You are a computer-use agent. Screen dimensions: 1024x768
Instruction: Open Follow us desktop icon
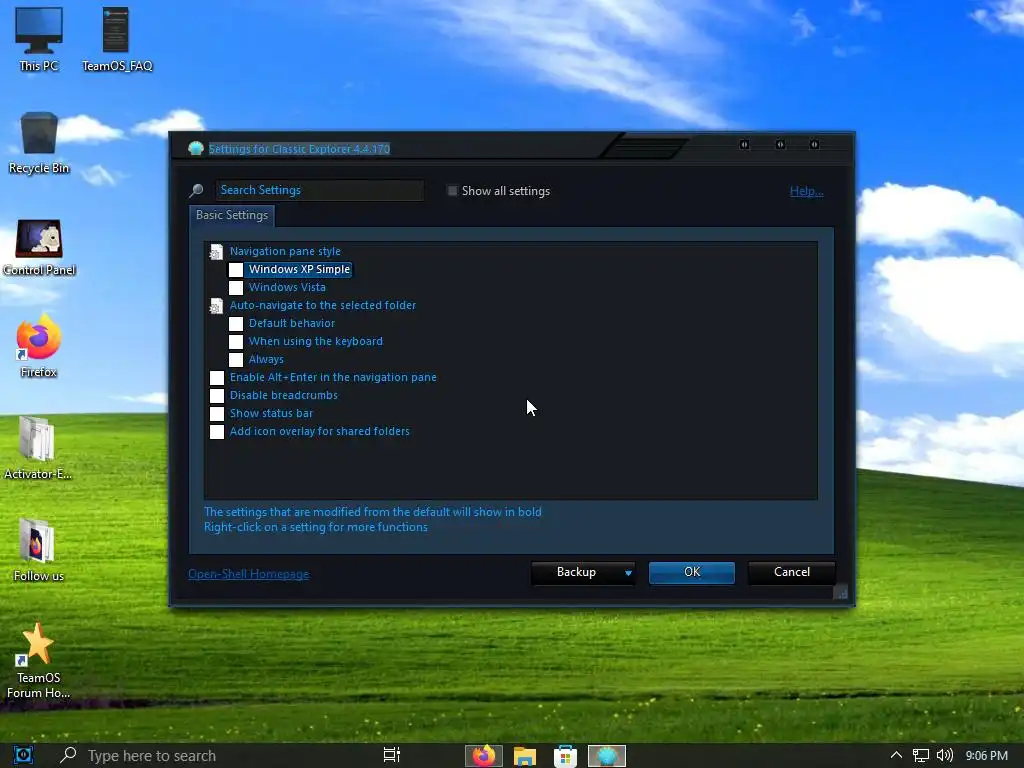38,550
